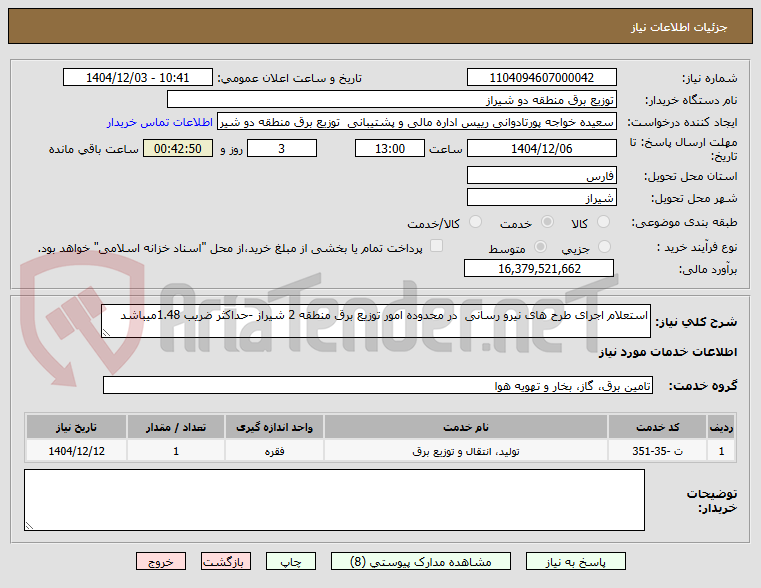Click the unit cell فقره
The image size is (761, 588).
point(274,451)
